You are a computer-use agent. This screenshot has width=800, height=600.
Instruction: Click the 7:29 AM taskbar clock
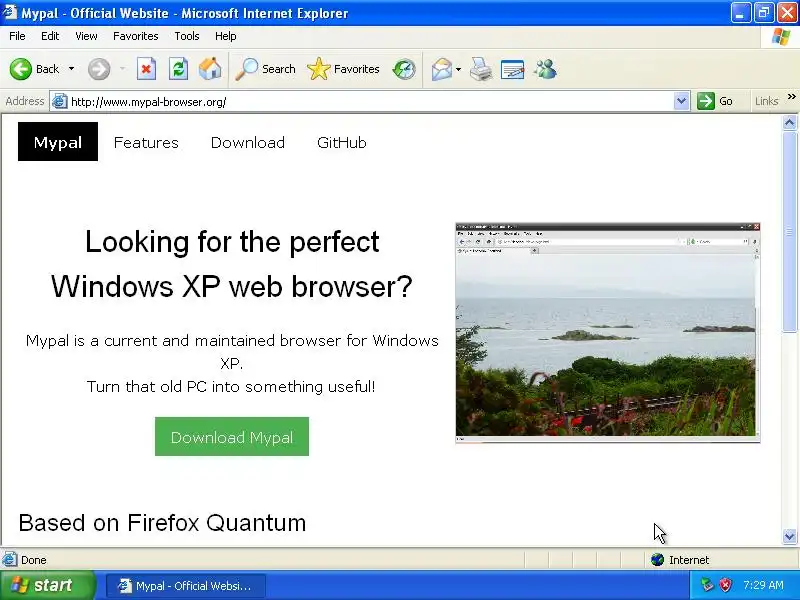(763, 585)
